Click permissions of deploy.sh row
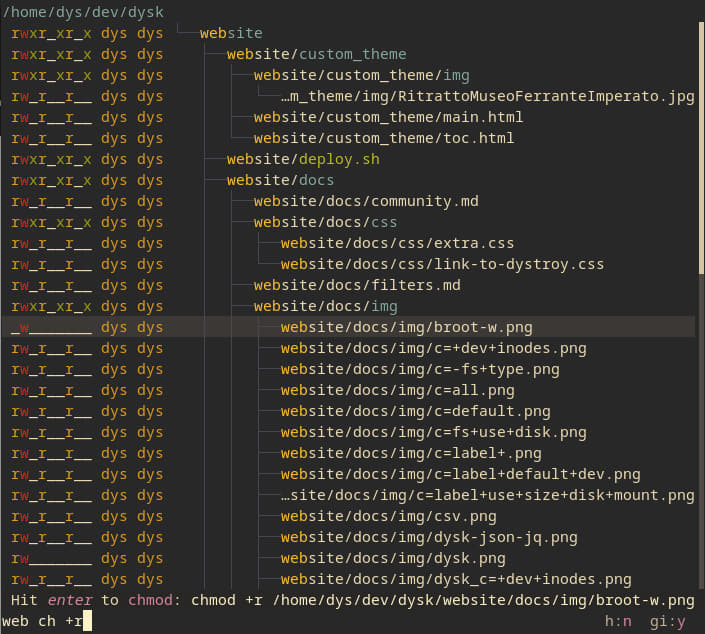This screenshot has height=634, width=705. [51, 159]
